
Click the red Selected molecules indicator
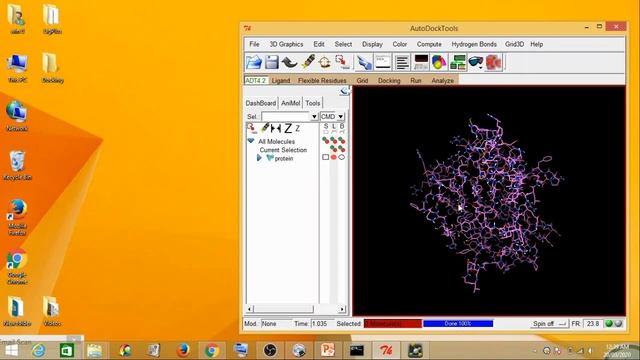click(x=393, y=323)
